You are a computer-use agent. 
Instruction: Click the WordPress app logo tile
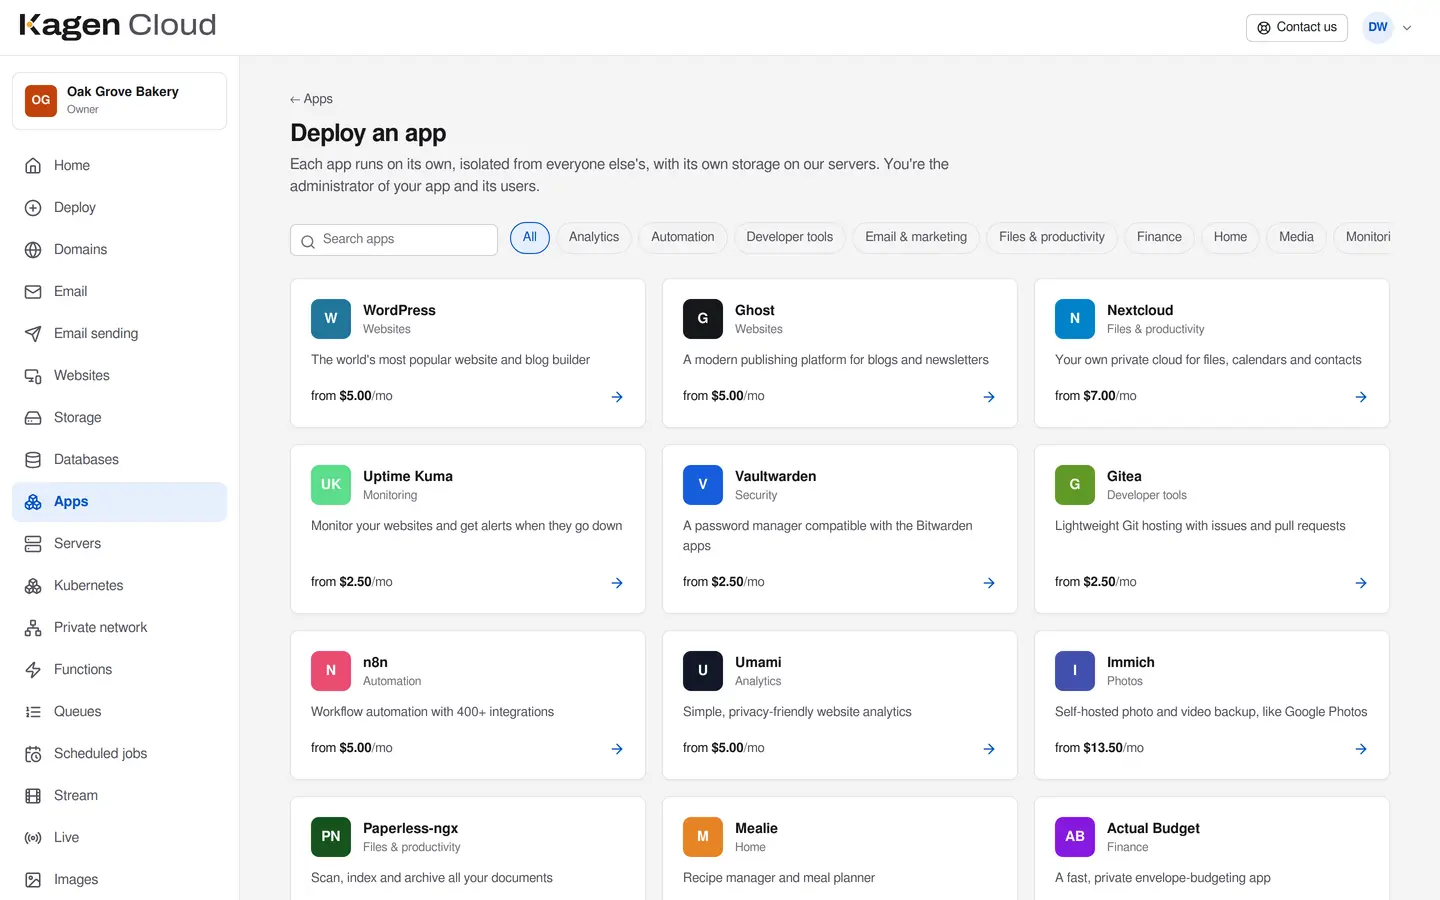tap(331, 319)
